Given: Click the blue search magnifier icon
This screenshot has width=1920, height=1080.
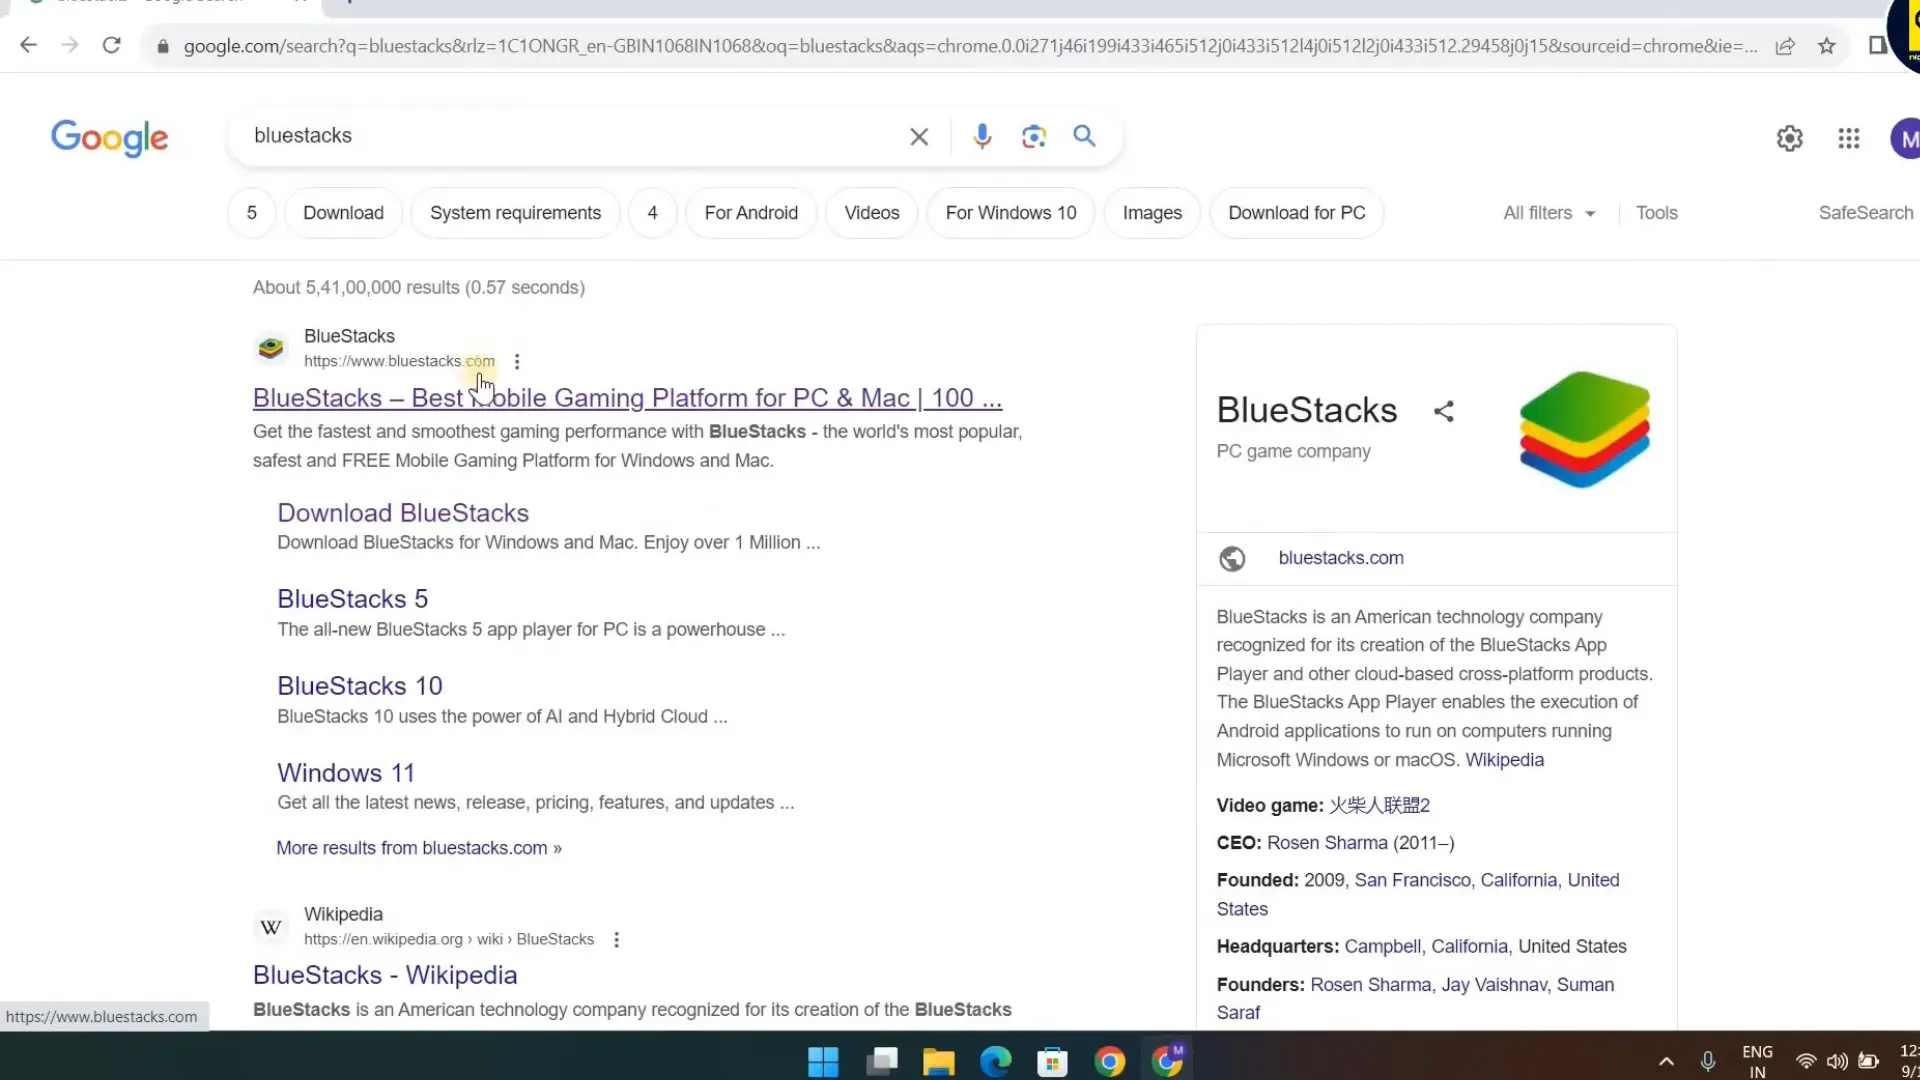Looking at the screenshot, I should [x=1084, y=136].
